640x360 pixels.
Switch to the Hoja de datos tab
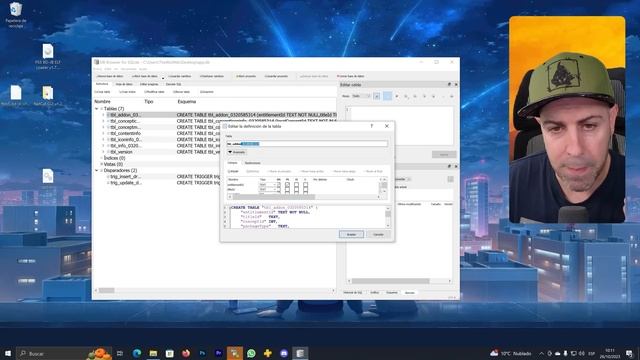point(124,84)
